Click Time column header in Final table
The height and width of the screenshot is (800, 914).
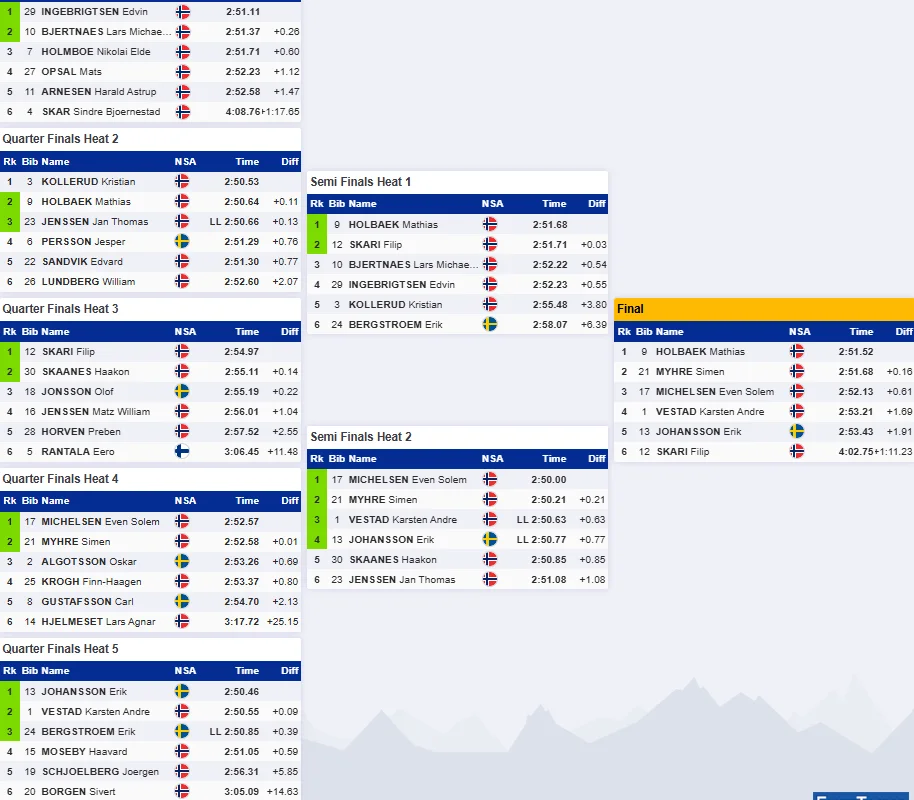pos(861,331)
